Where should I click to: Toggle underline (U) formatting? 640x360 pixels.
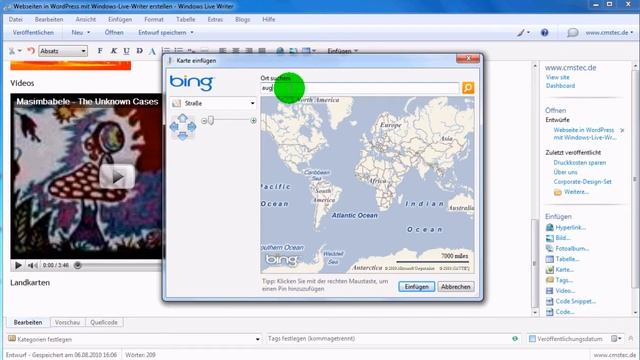127,51
